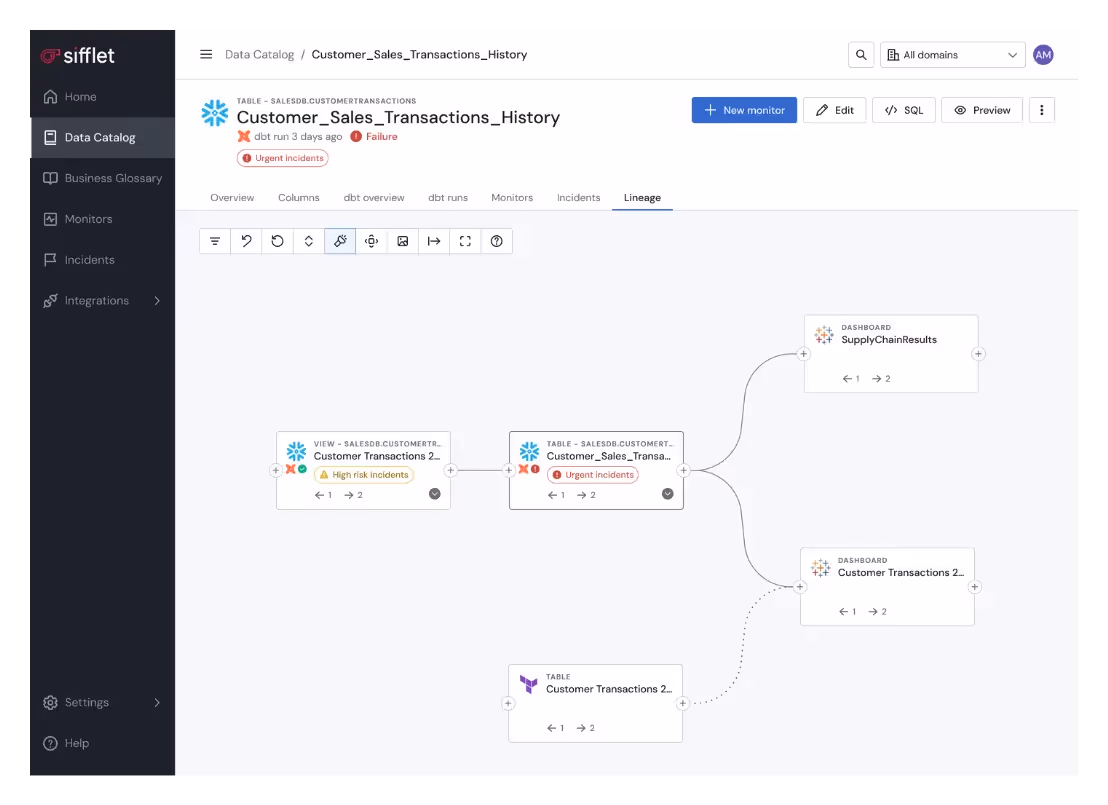The image size is (1108, 805).
Task: Click Terraform icon on bottom table node
Action: tap(529, 684)
